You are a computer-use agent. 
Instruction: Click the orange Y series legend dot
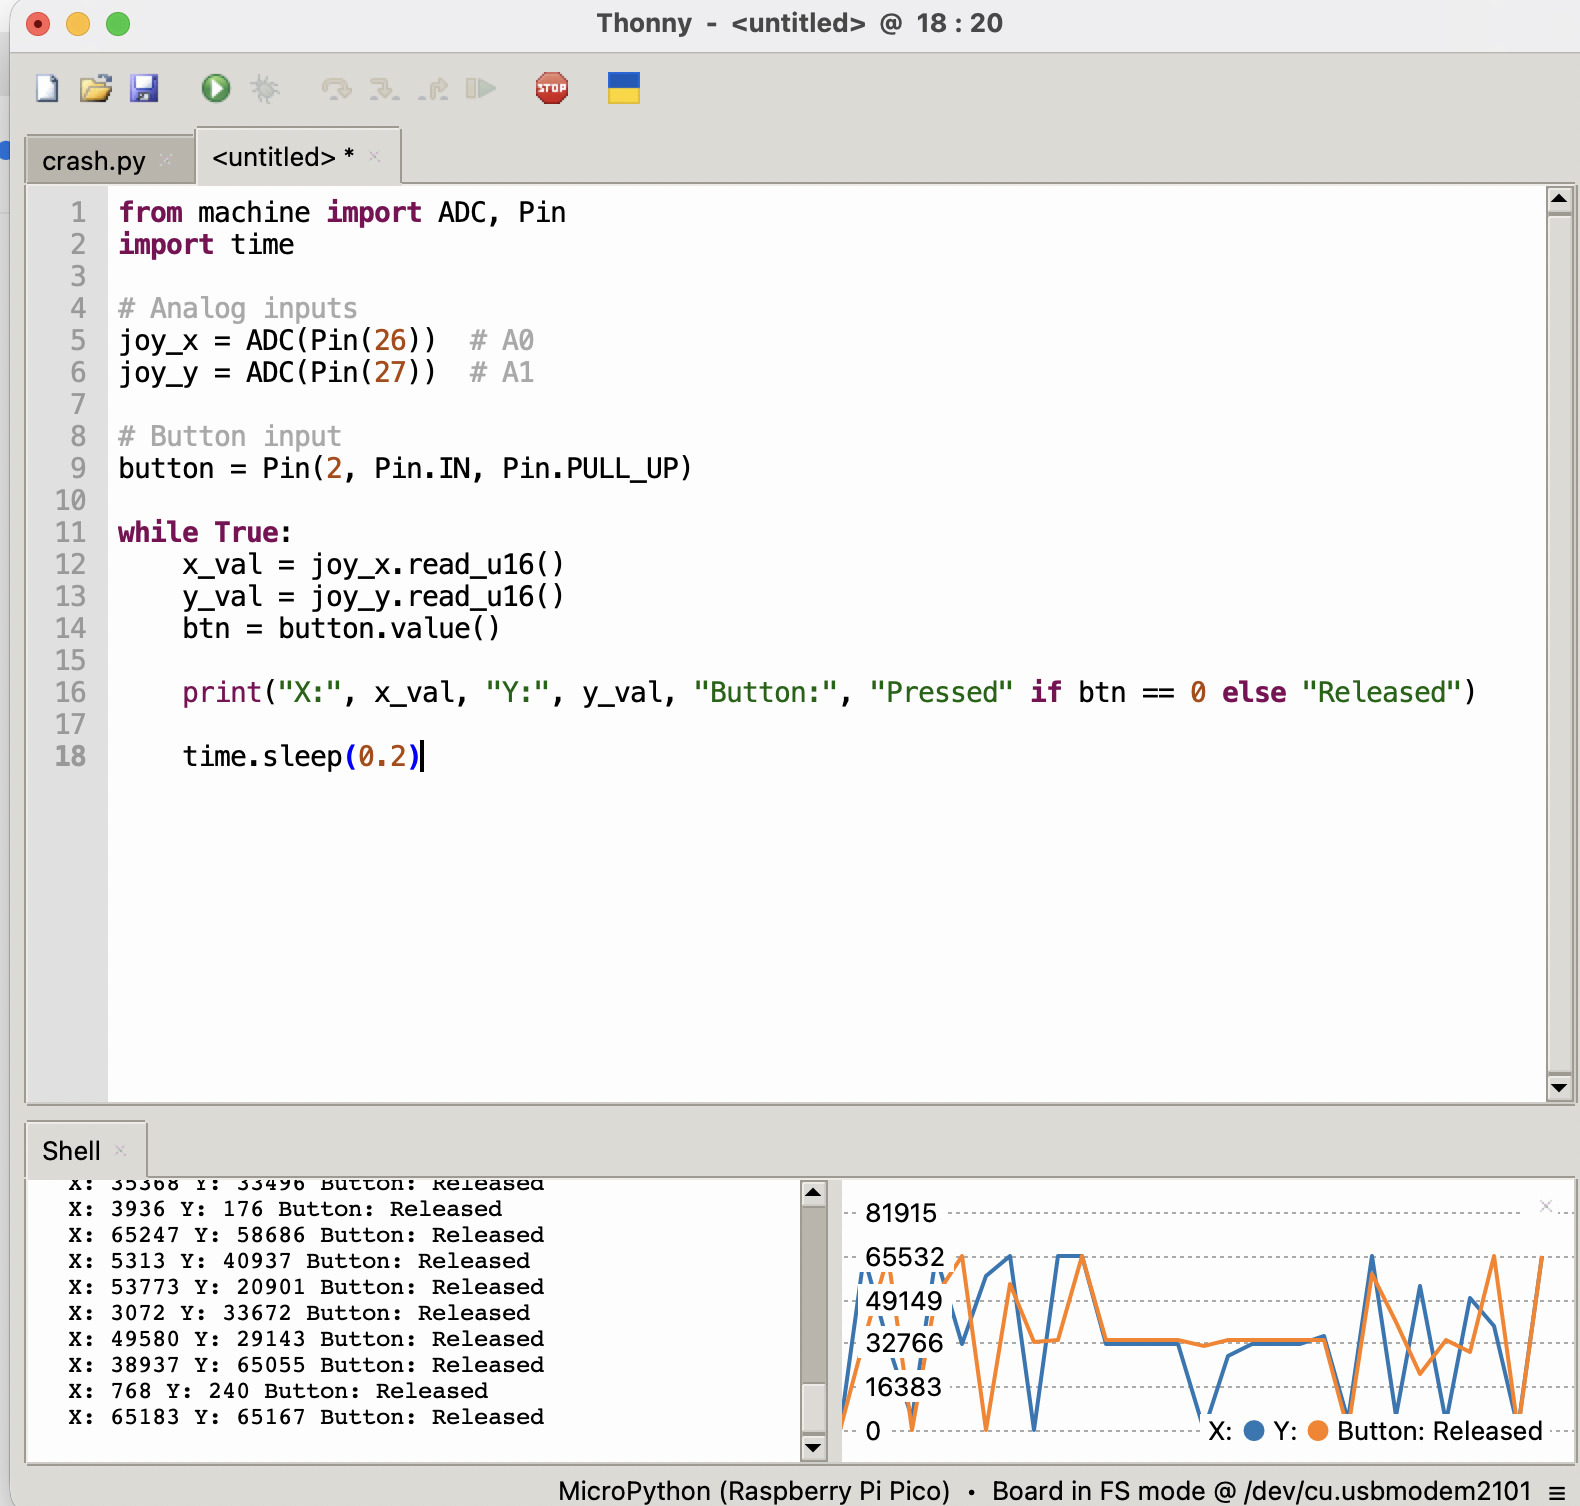pyautogui.click(x=1318, y=1431)
